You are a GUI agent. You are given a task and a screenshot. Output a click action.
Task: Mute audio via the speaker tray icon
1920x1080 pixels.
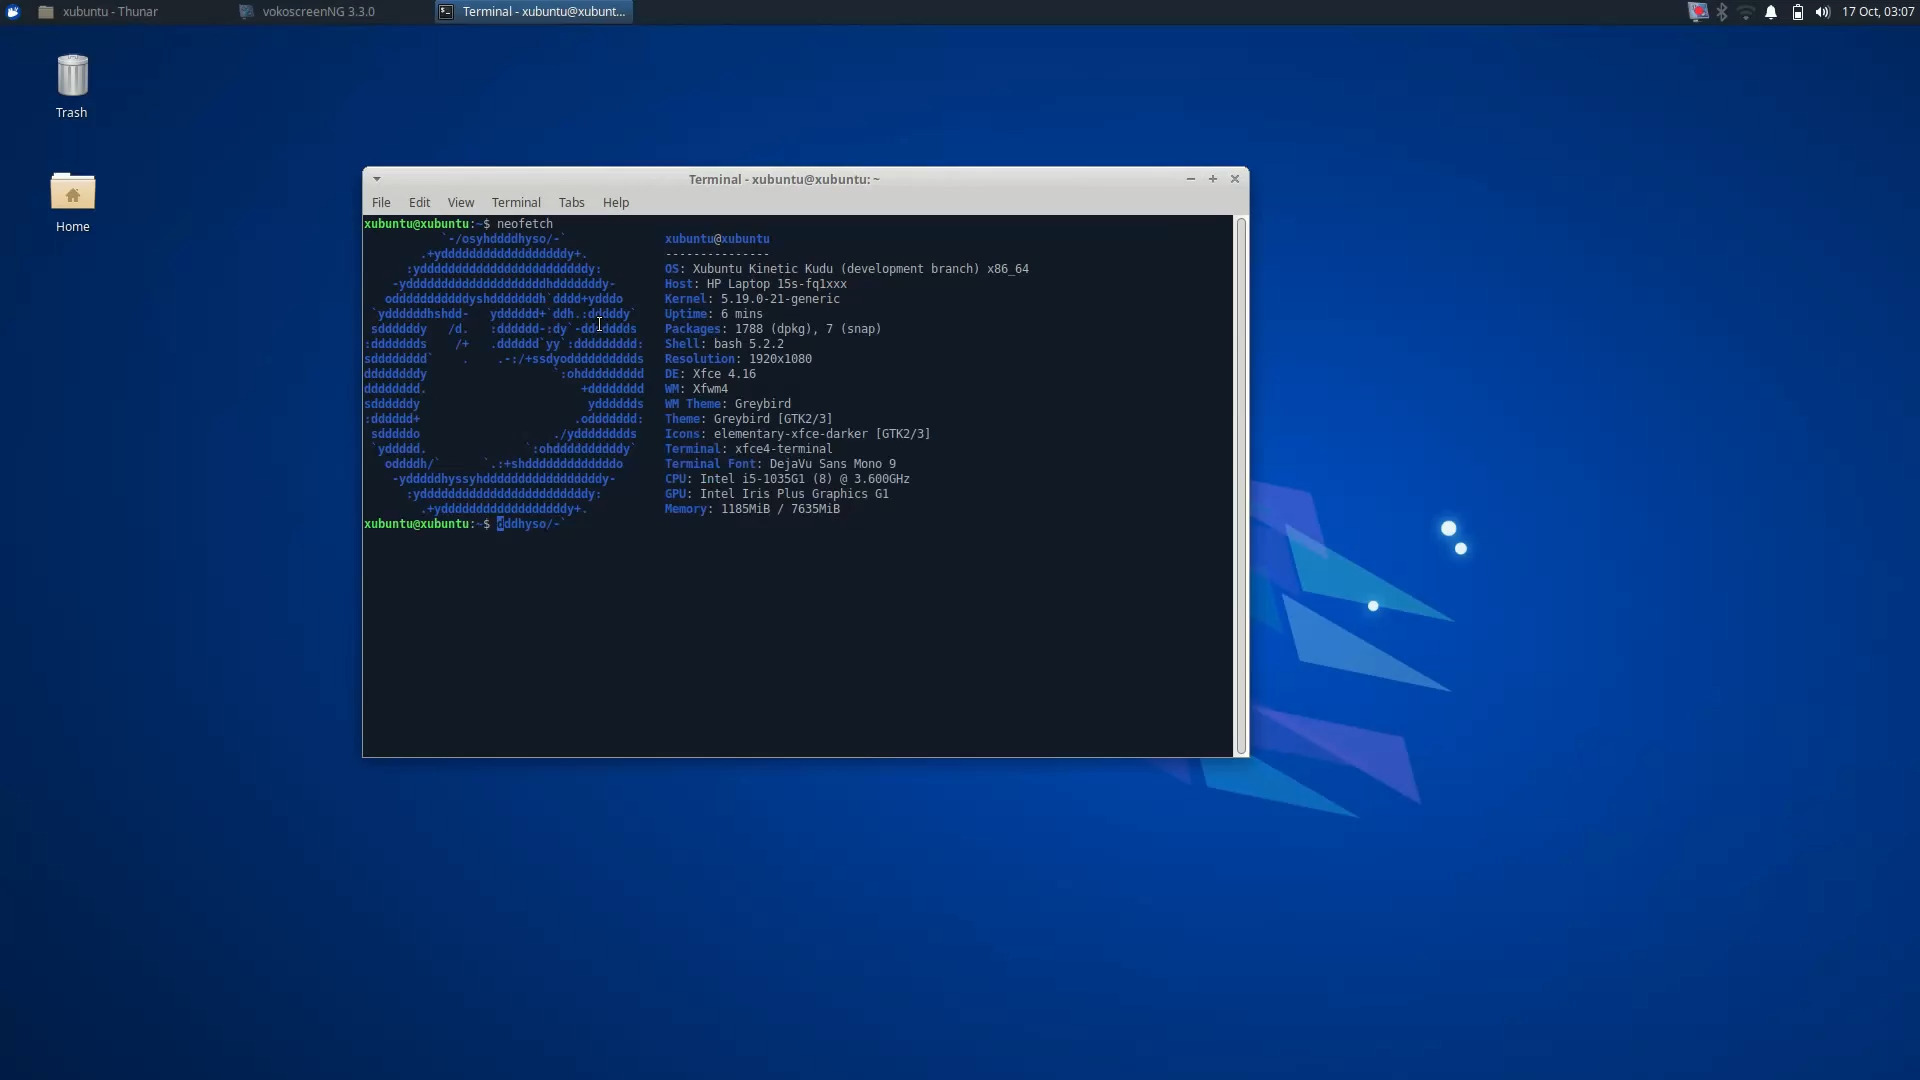[x=1822, y=11]
